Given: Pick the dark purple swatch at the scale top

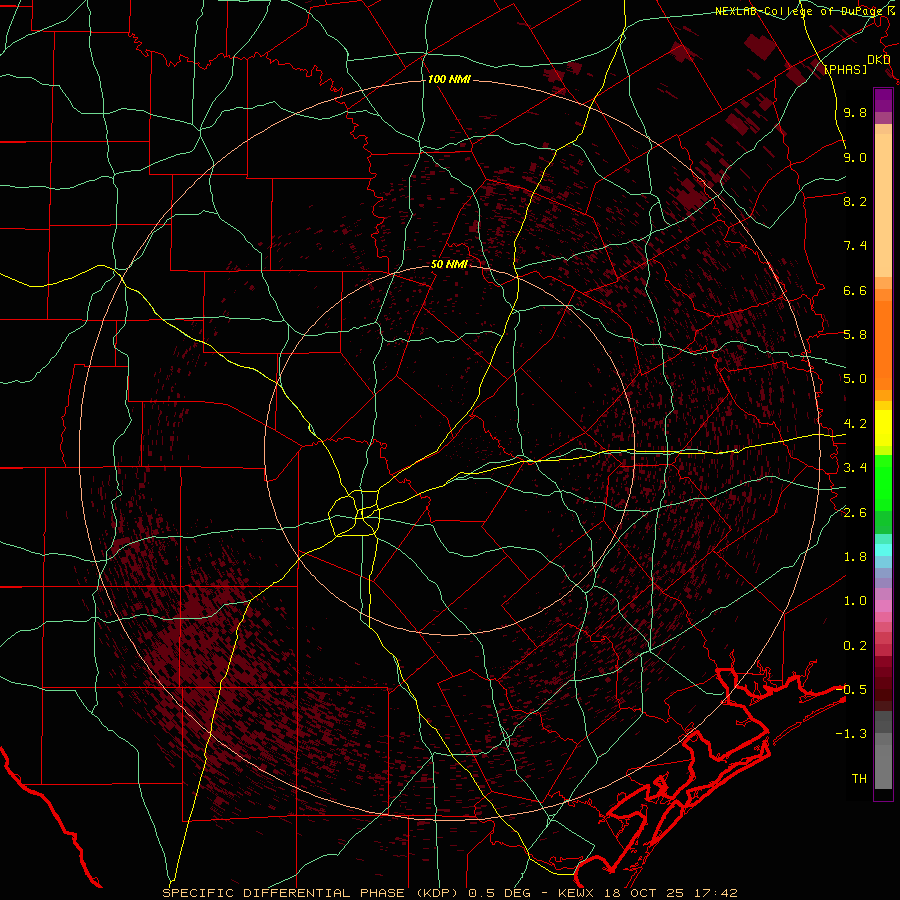Looking at the screenshot, I should (883, 95).
